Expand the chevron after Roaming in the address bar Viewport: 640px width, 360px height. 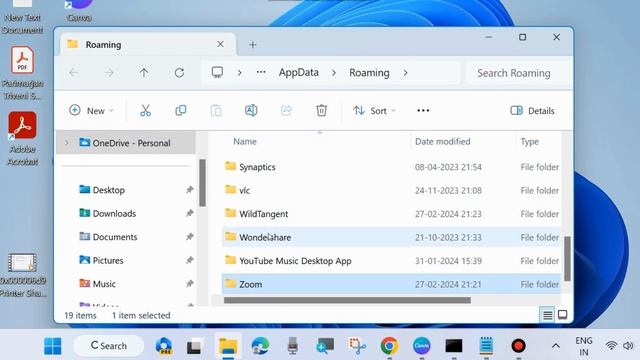[405, 73]
